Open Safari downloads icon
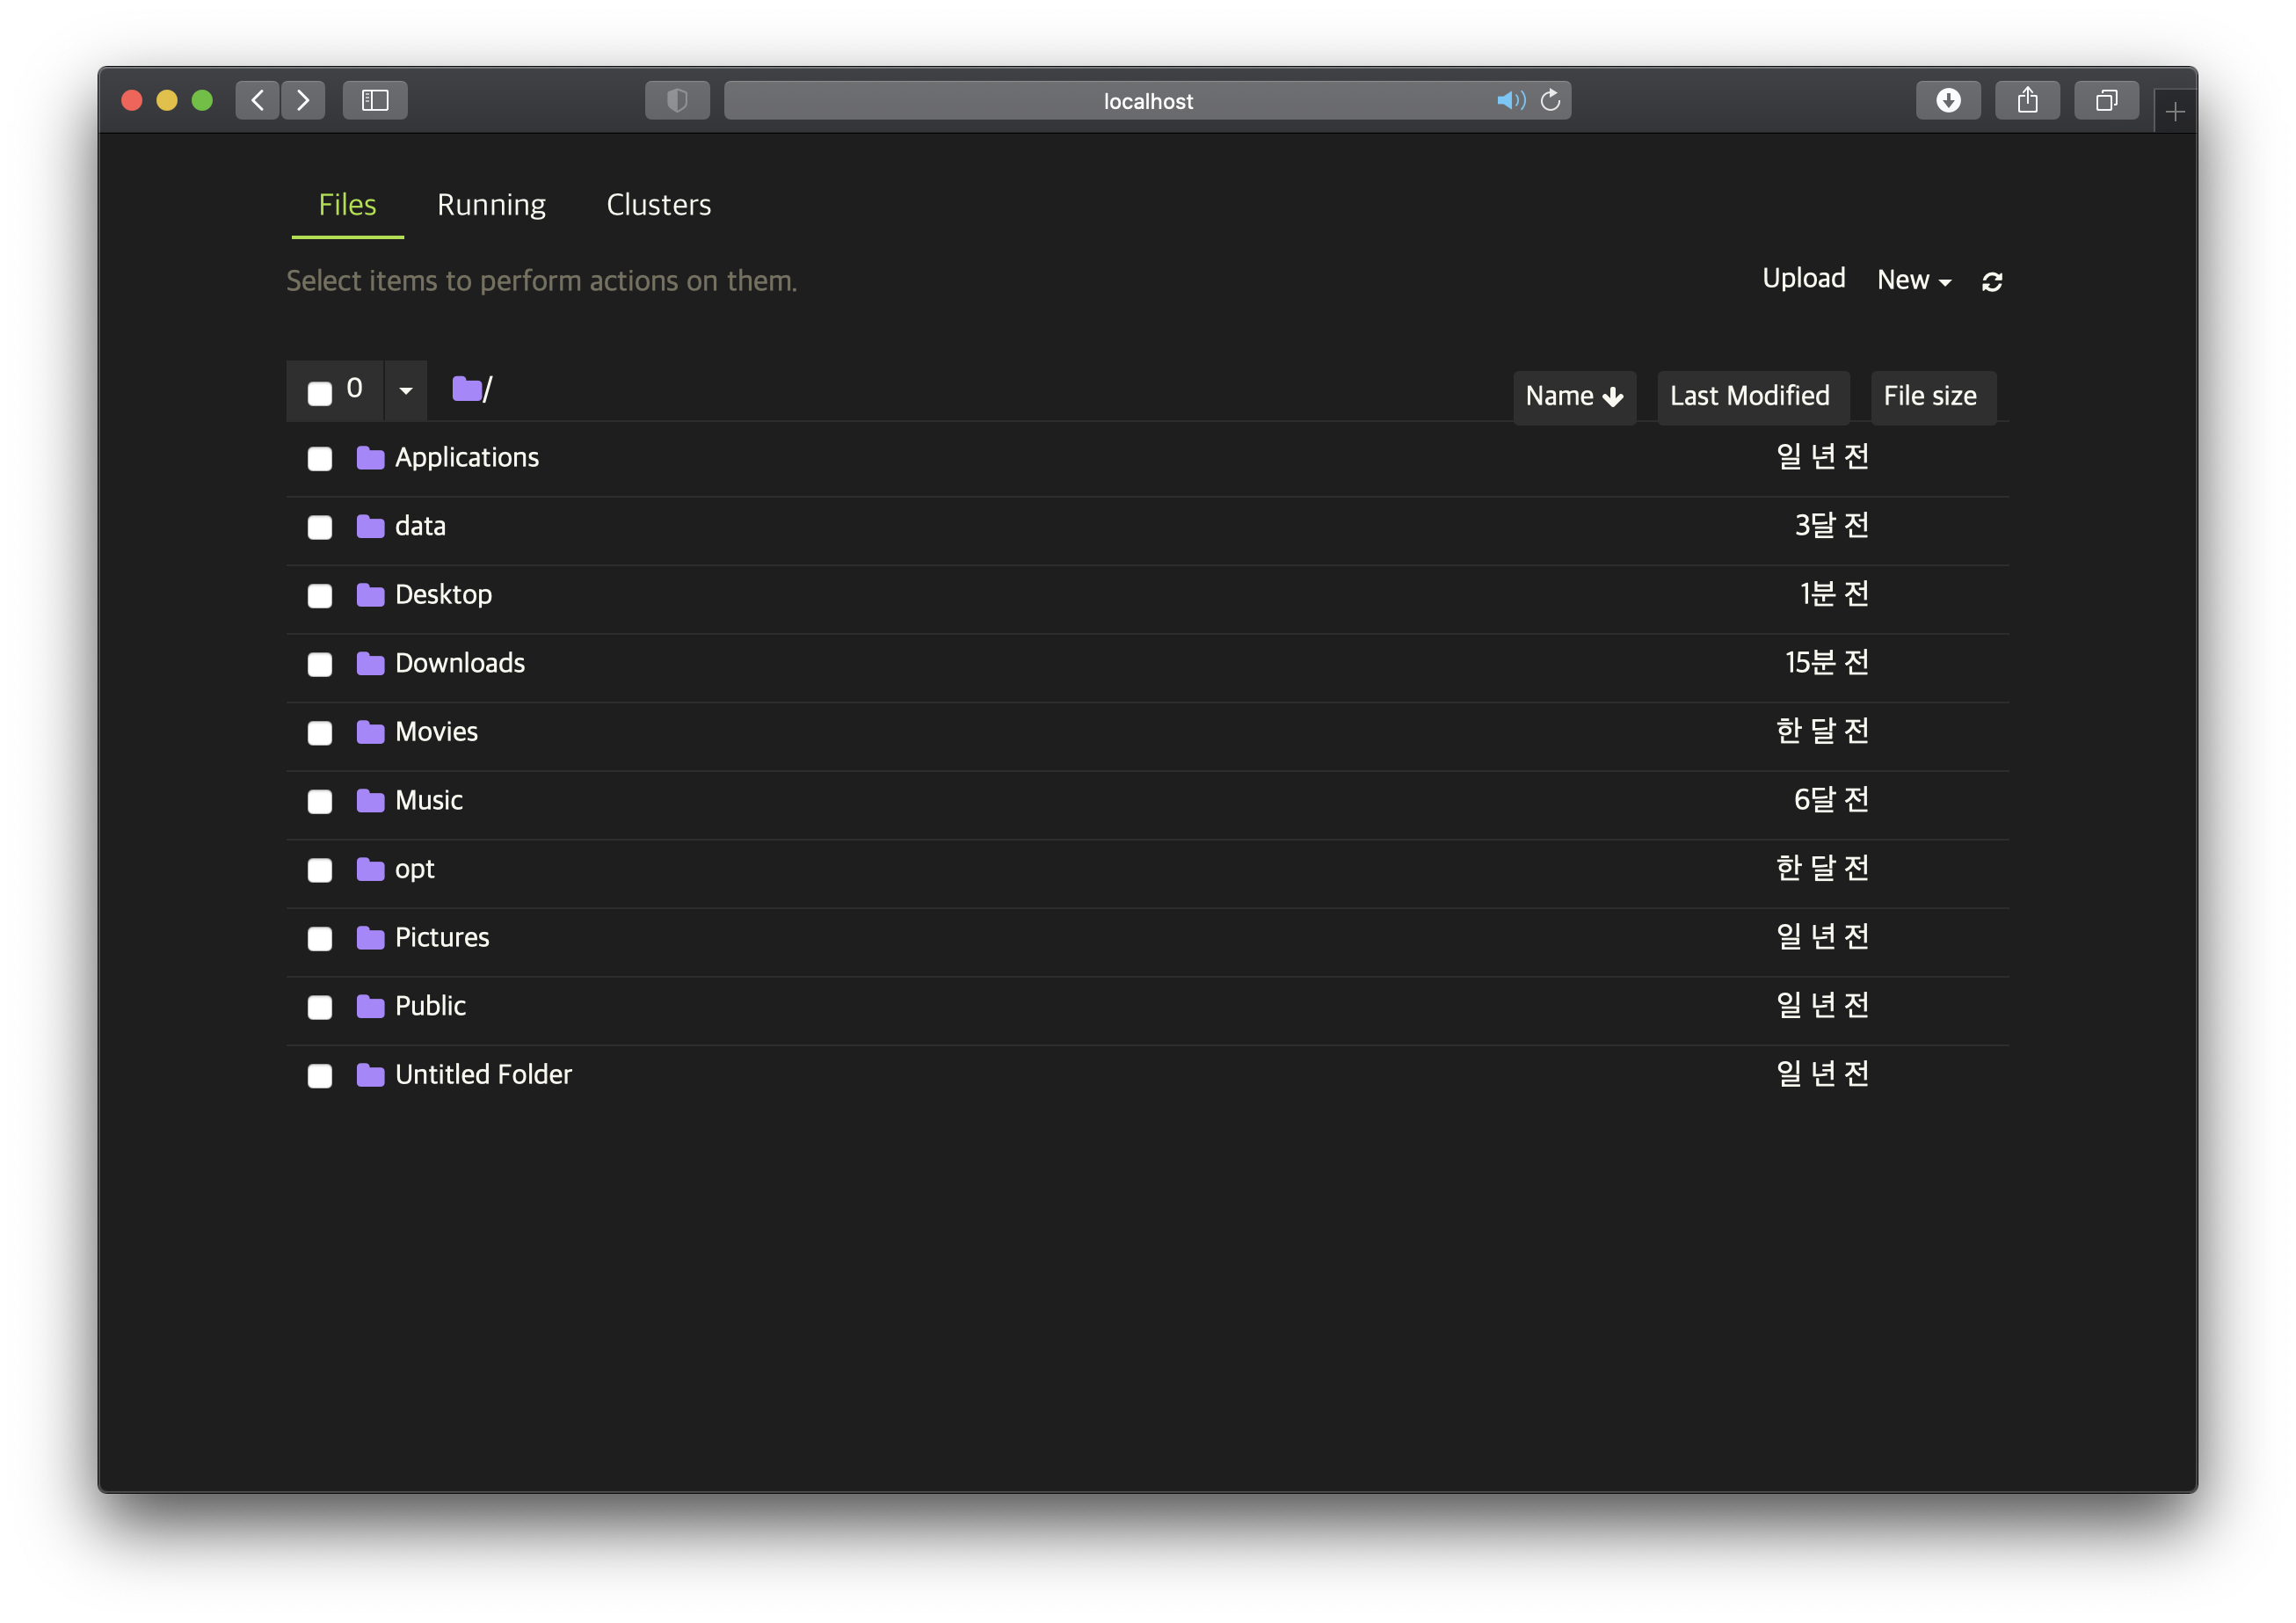Screen dimensions: 2296x1623 click(1947, 100)
